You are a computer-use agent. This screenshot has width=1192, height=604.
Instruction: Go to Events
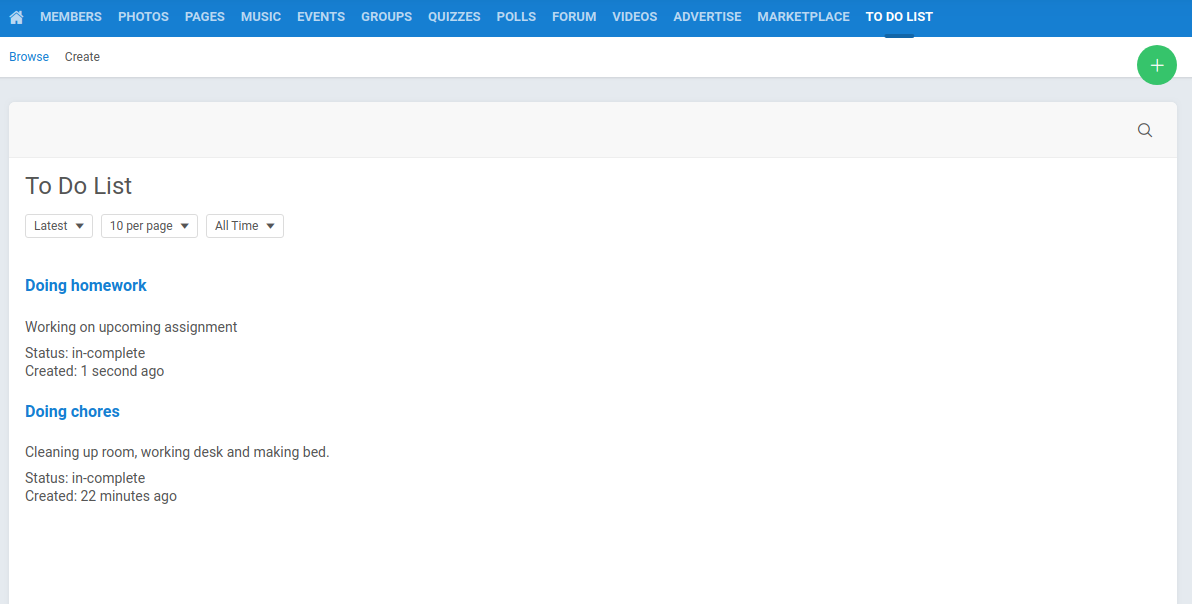(321, 17)
